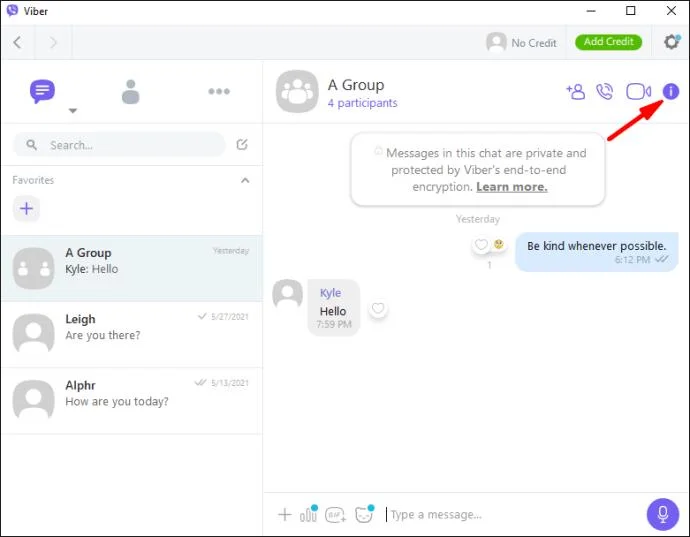The width and height of the screenshot is (690, 537).
Task: Click the Add Credit button
Action: pyautogui.click(x=609, y=42)
